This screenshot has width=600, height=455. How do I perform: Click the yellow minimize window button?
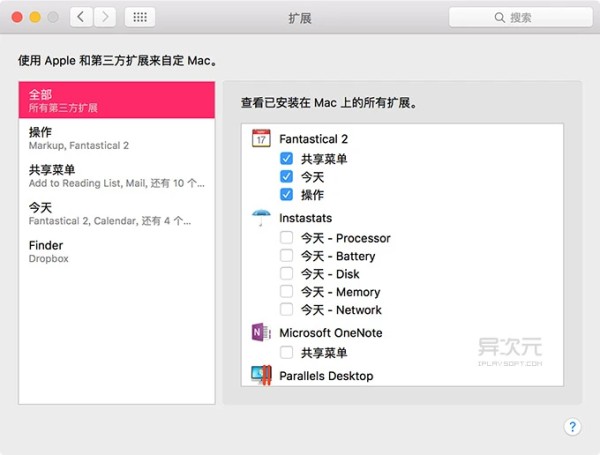tap(35, 17)
